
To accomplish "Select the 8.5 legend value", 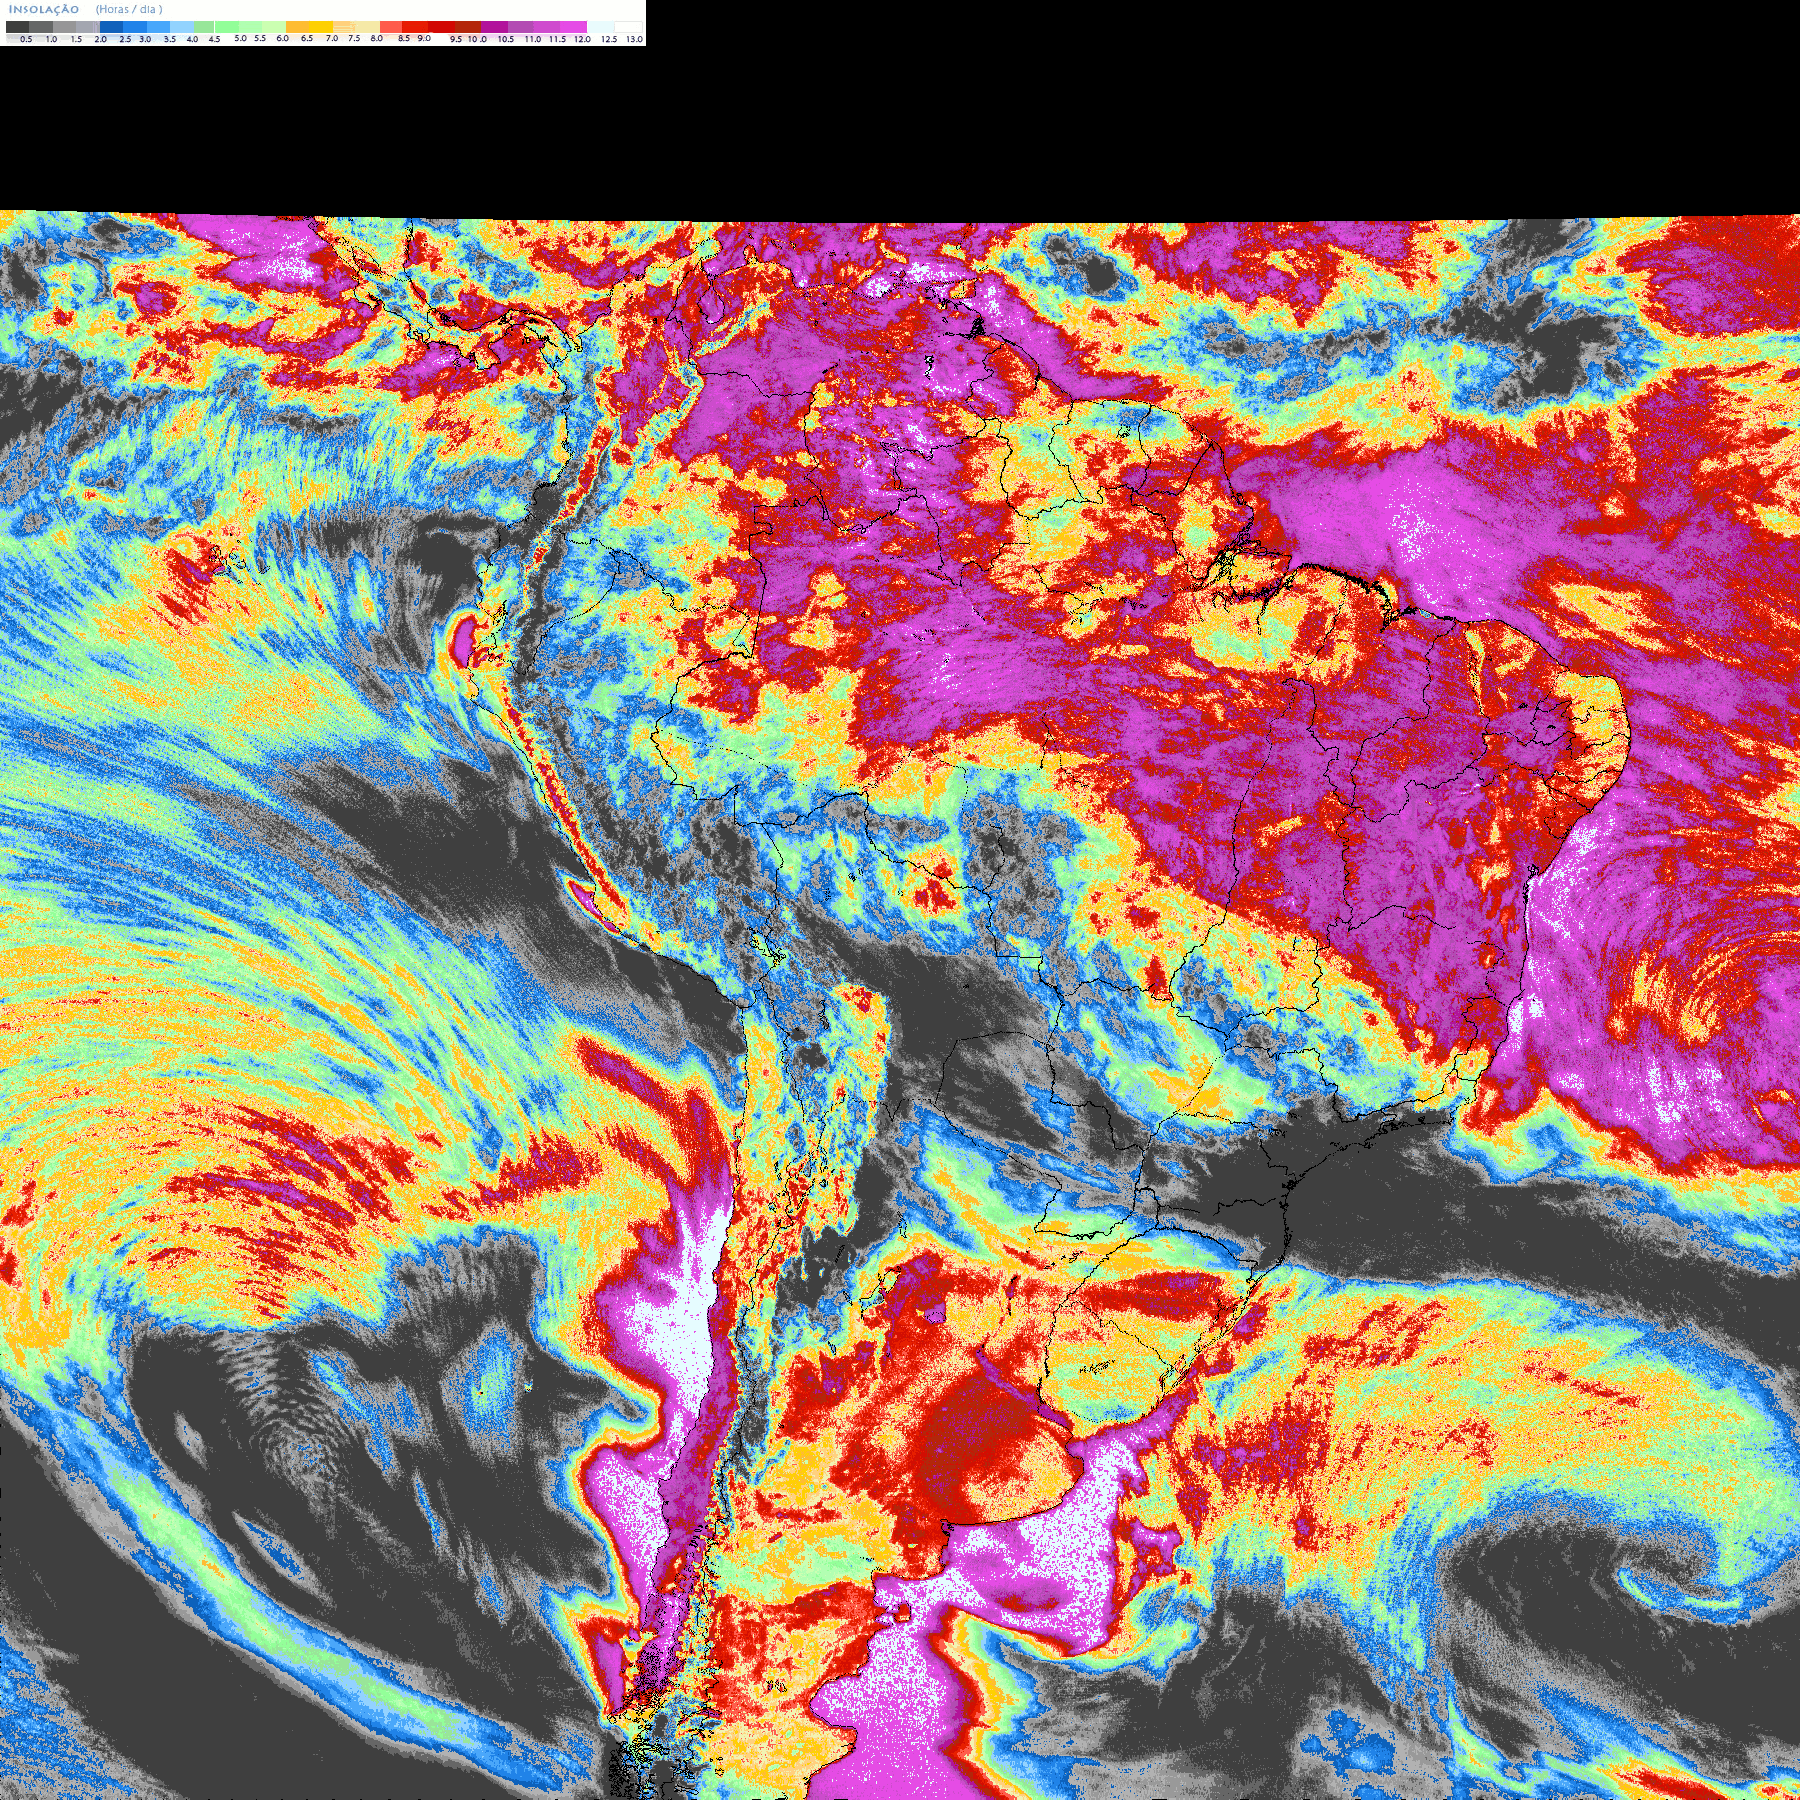I will pyautogui.click(x=404, y=38).
